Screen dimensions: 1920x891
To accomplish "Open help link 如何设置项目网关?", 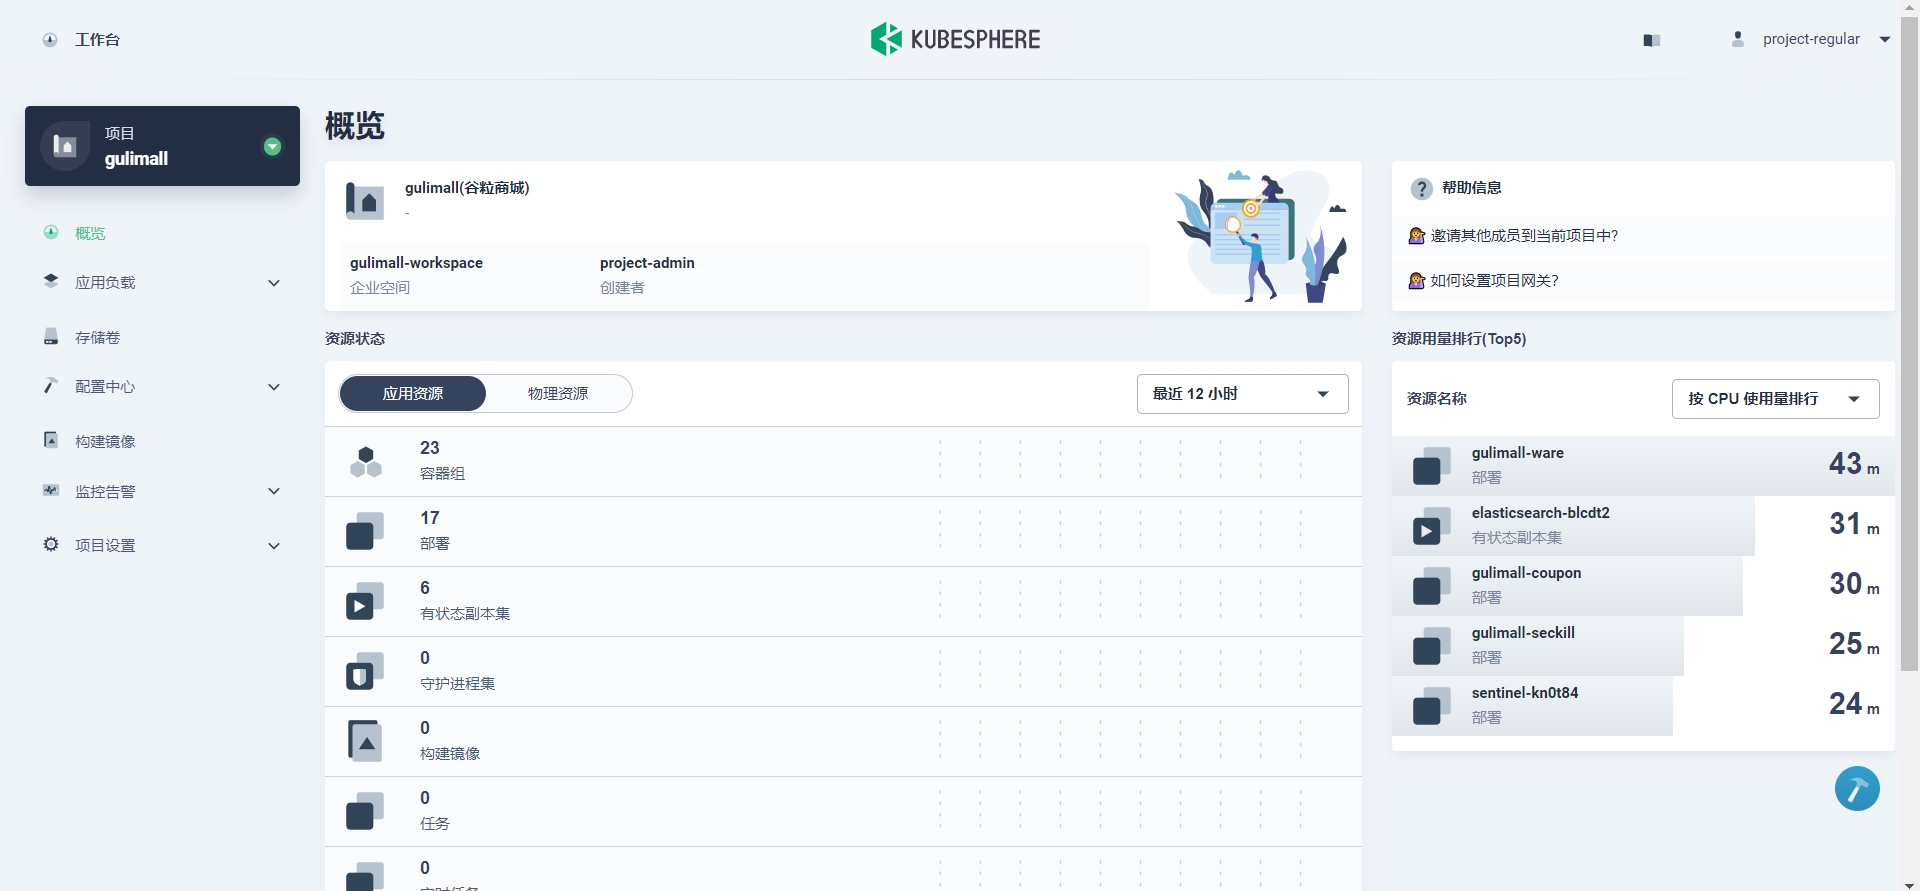I will coord(1494,281).
